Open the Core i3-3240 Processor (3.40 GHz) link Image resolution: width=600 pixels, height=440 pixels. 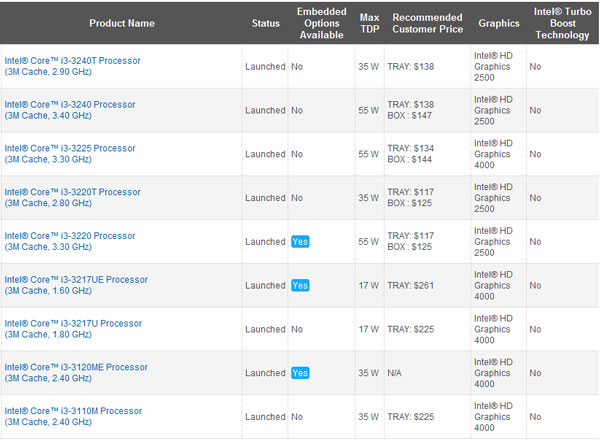pyautogui.click(x=69, y=105)
